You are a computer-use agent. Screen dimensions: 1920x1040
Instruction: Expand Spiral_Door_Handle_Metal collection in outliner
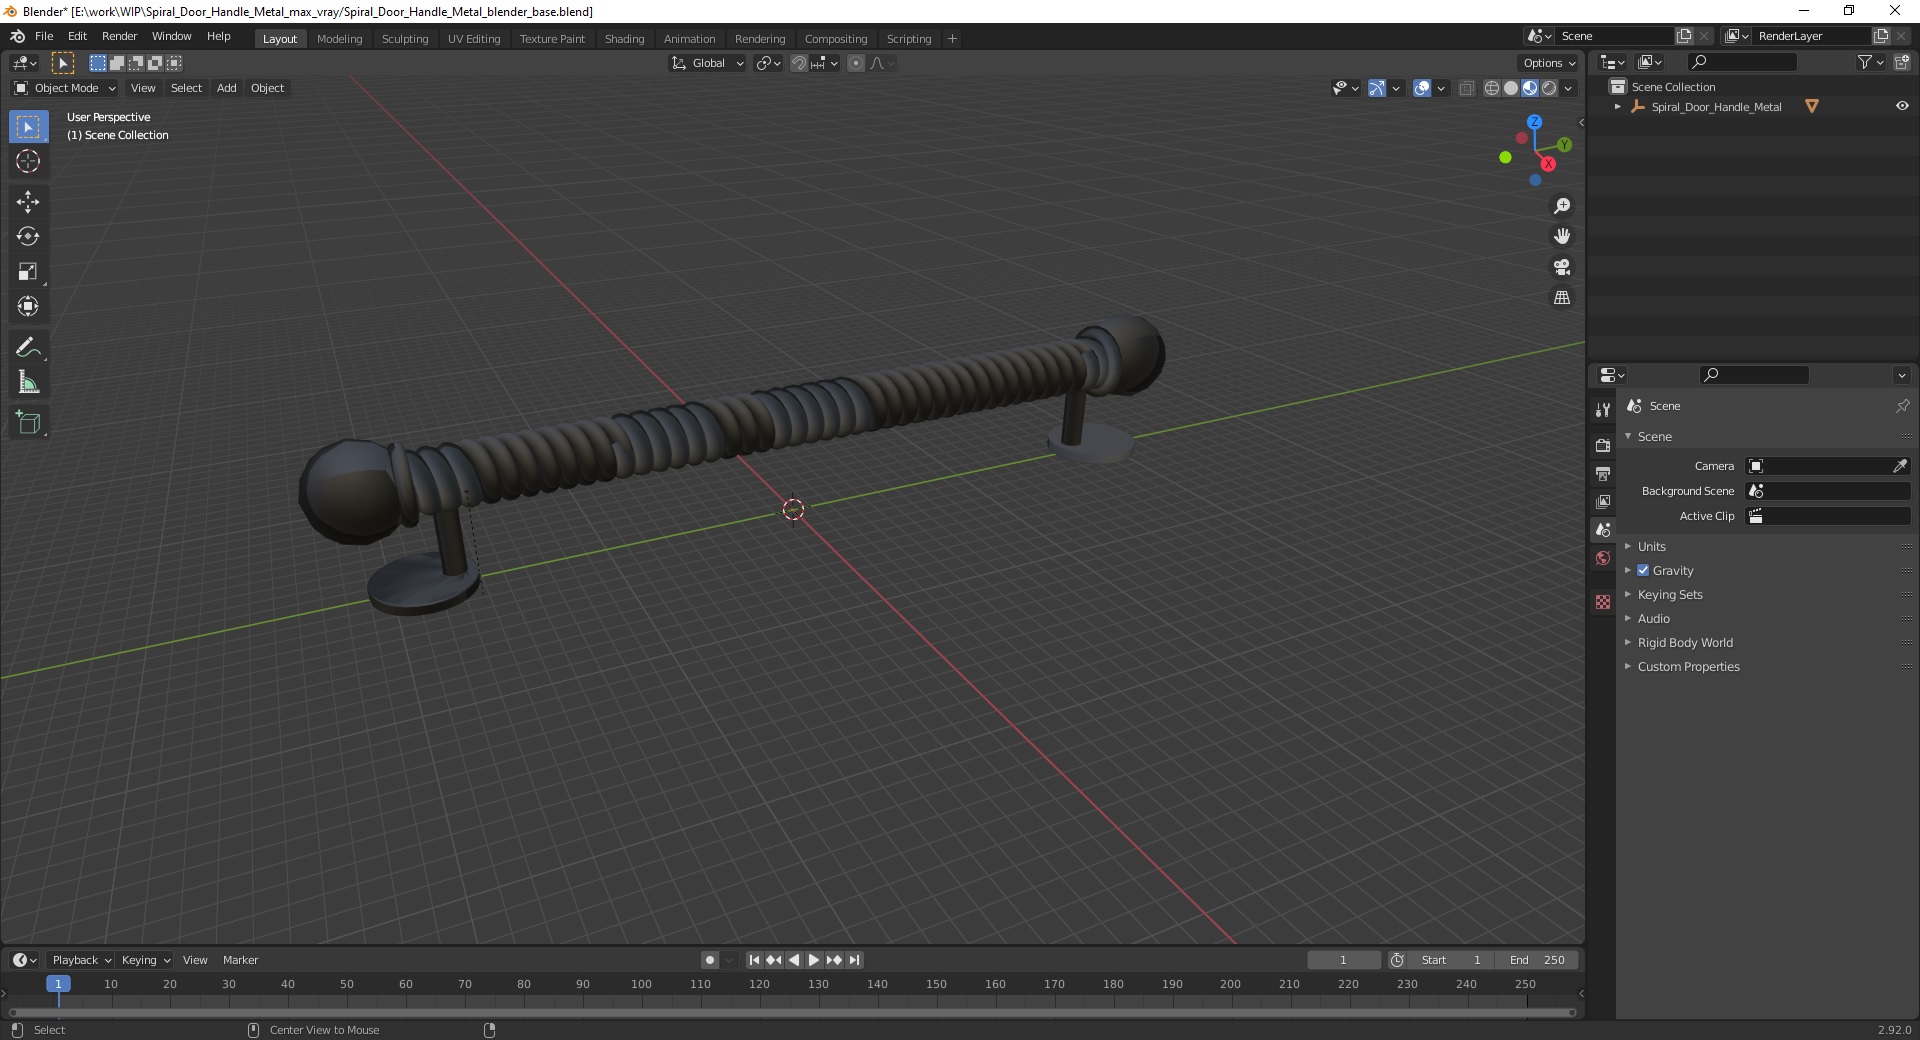1618,106
